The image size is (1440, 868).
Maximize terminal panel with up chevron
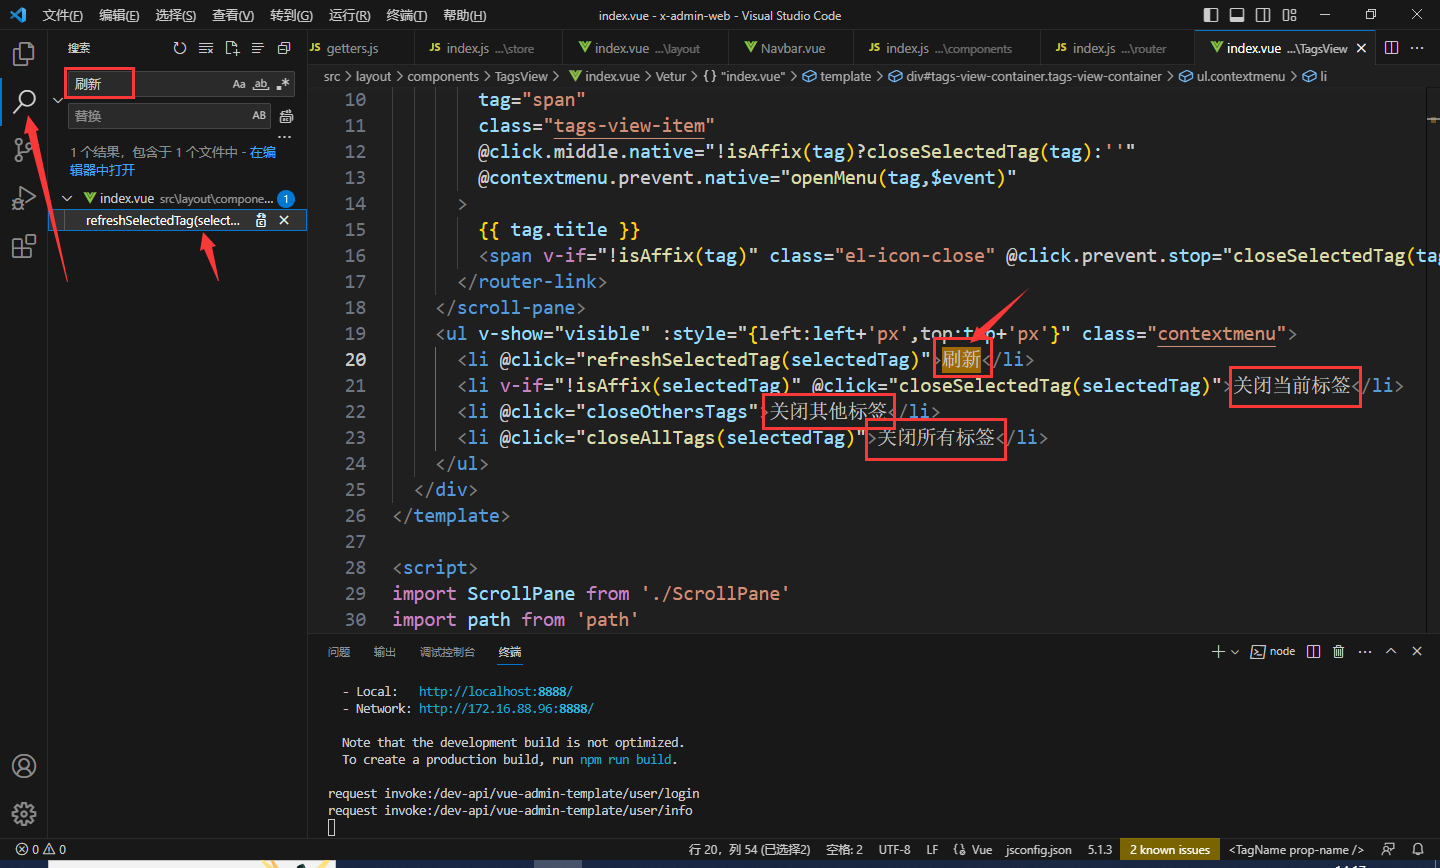[x=1391, y=651]
